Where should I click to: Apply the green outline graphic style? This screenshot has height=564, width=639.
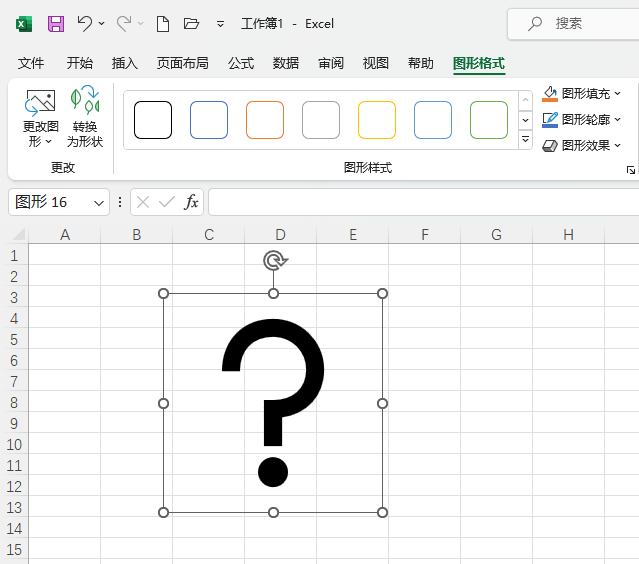489,120
